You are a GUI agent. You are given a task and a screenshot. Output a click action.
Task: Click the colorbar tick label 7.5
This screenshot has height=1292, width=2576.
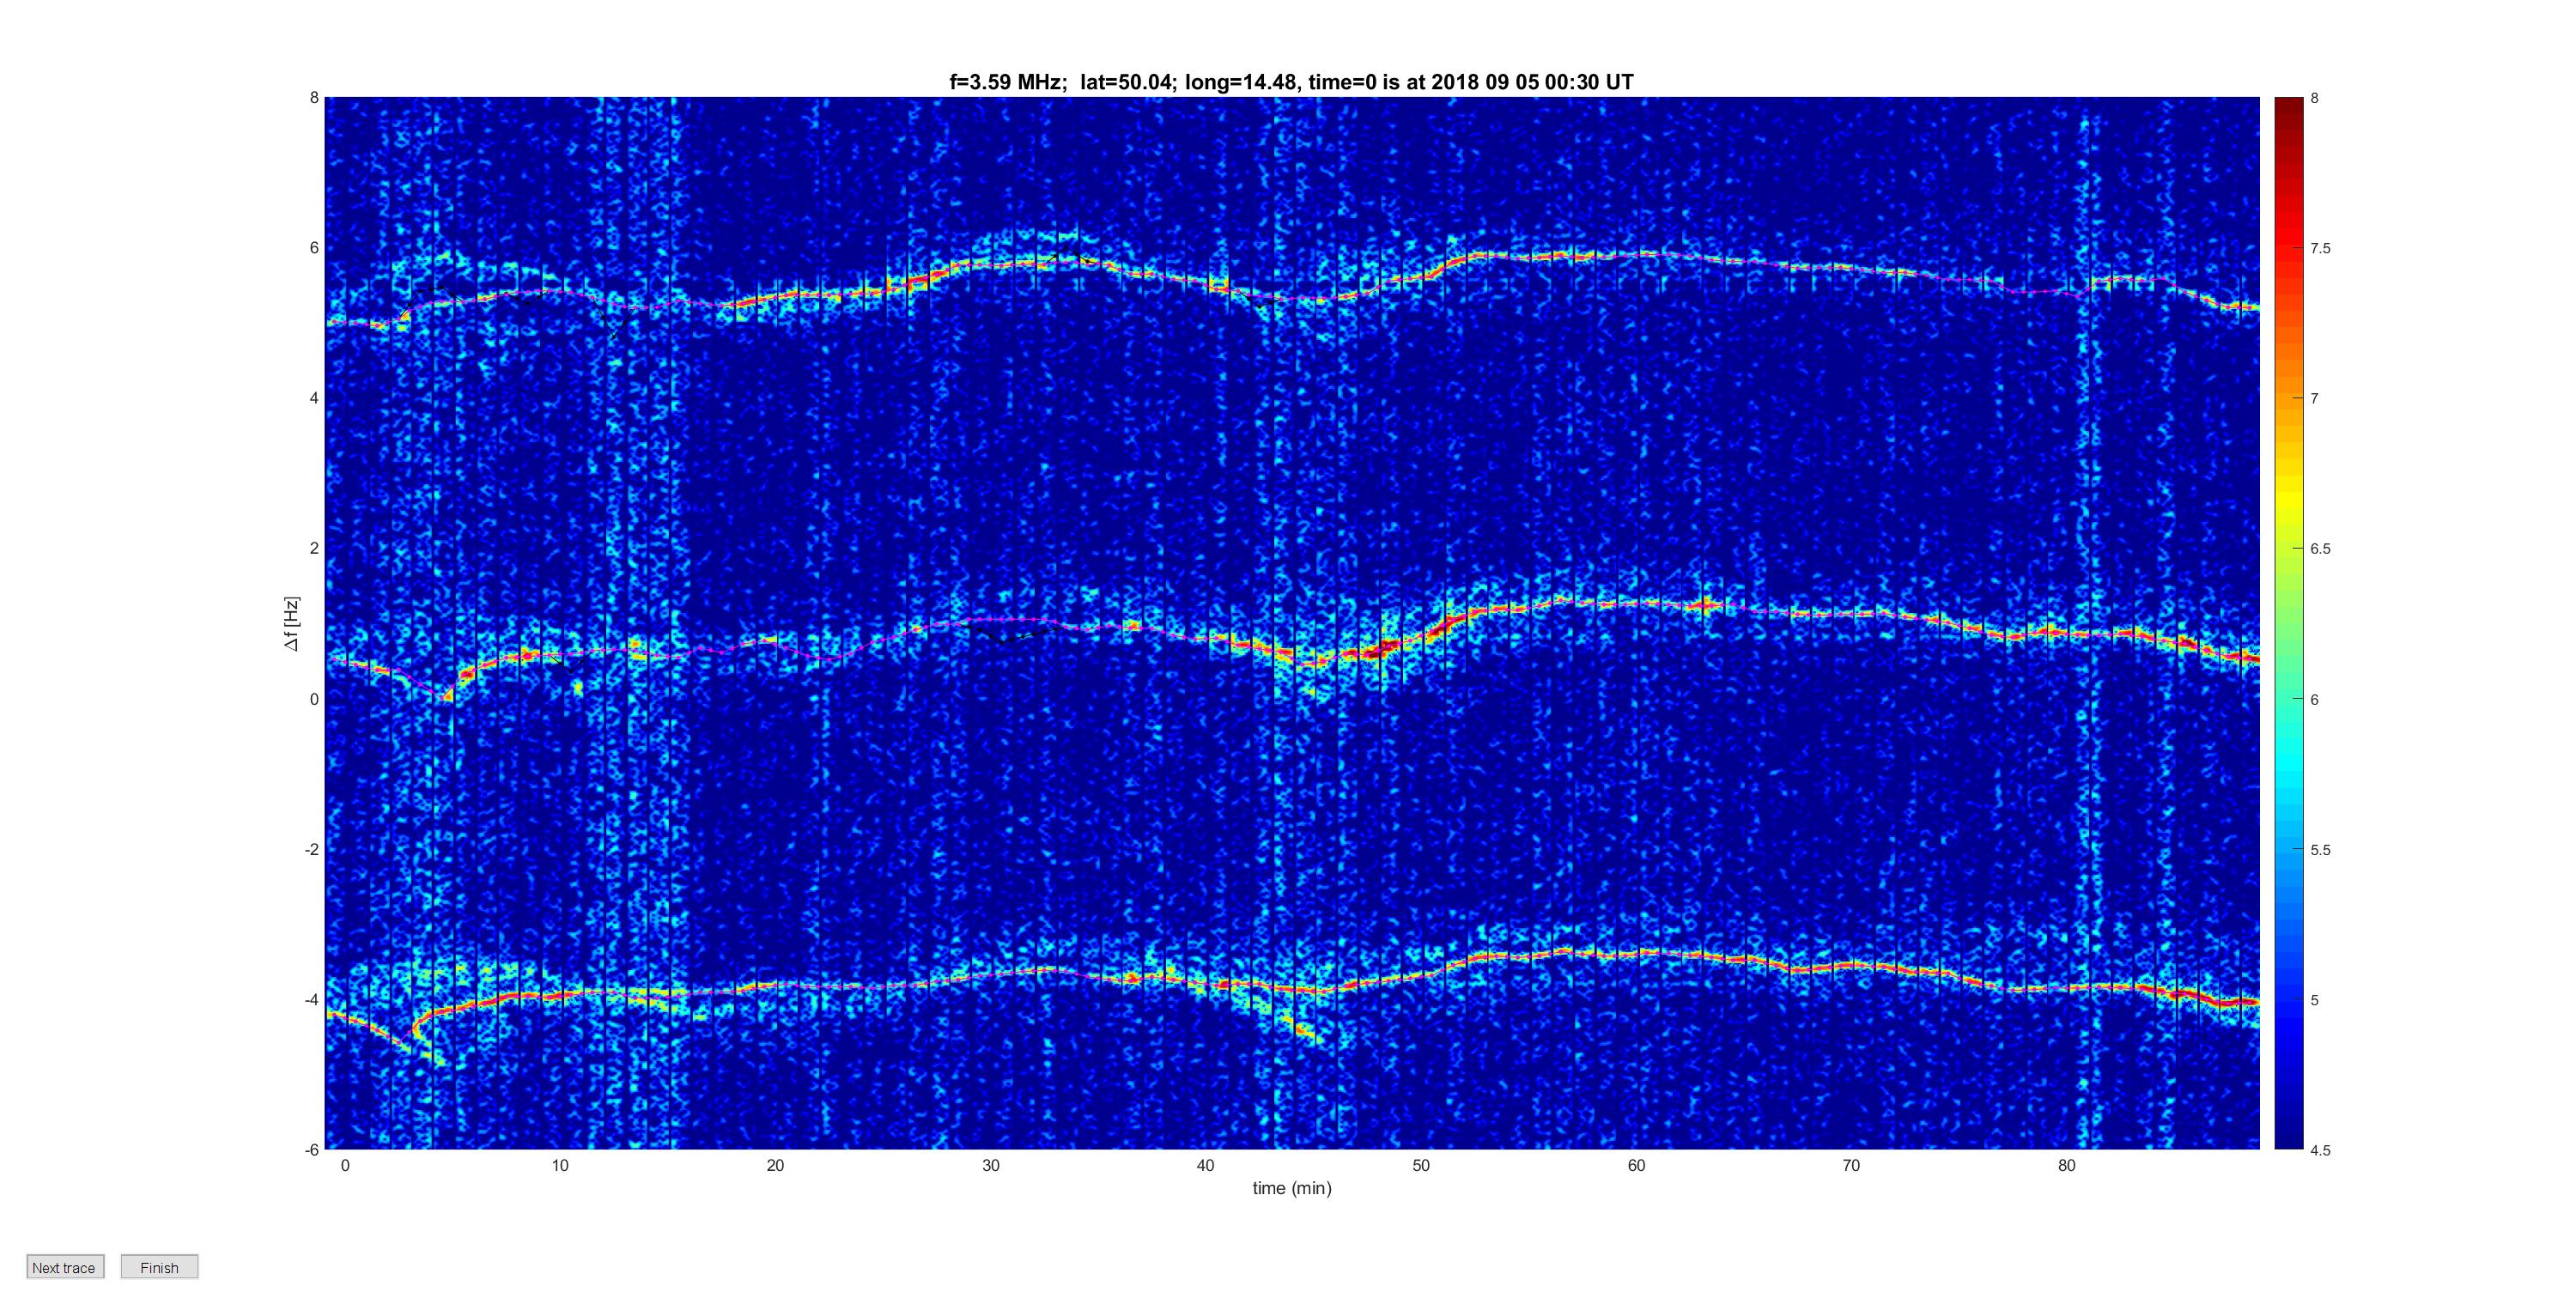tap(2320, 248)
